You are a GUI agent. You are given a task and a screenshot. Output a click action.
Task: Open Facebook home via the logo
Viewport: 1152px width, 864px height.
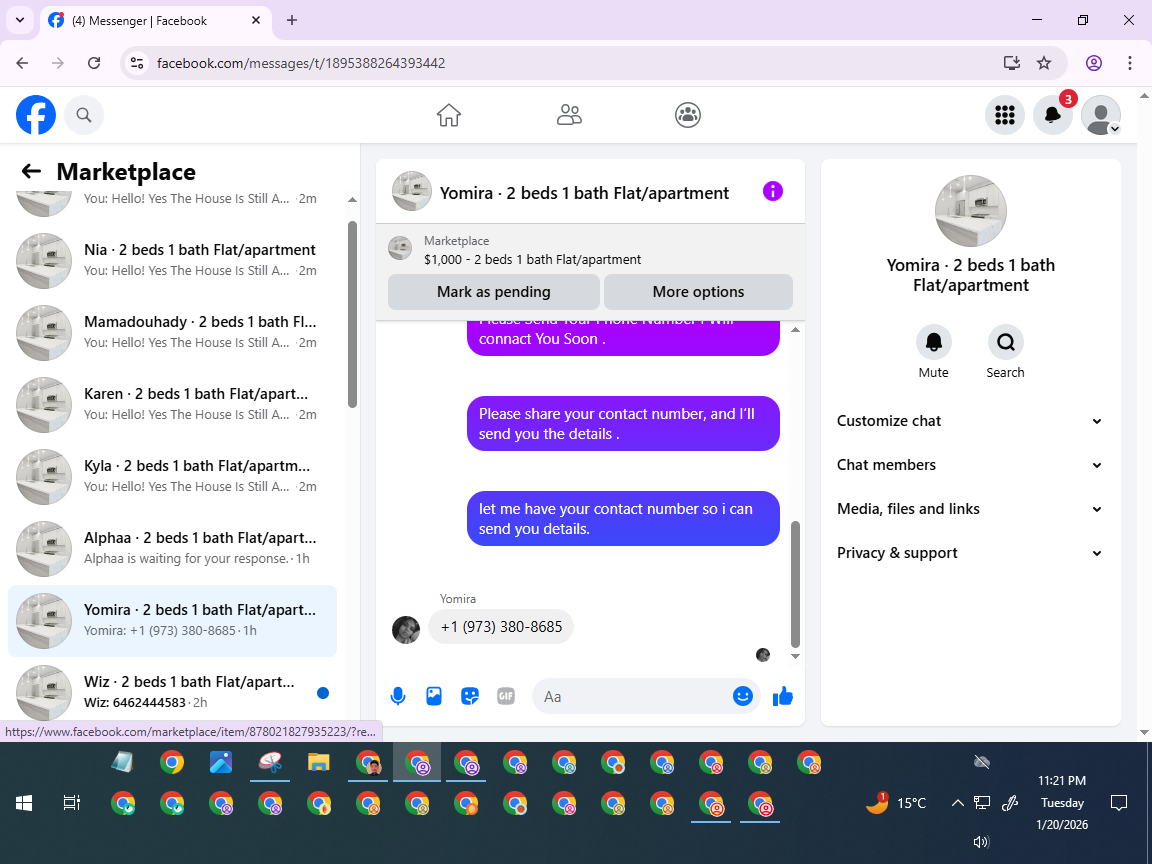[x=36, y=115]
